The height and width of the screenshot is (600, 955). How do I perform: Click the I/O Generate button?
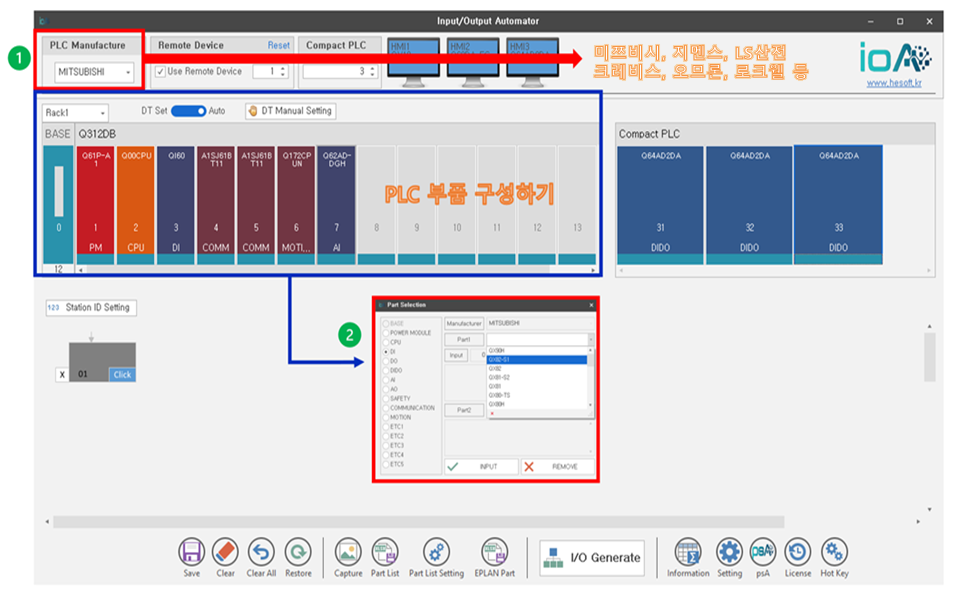[x=592, y=557]
